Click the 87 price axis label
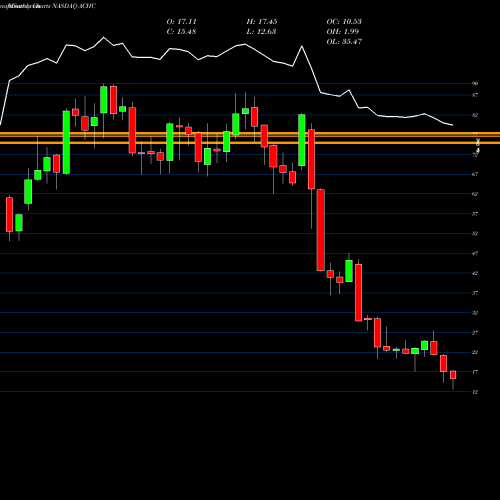This screenshot has width=500, height=500. point(475,95)
